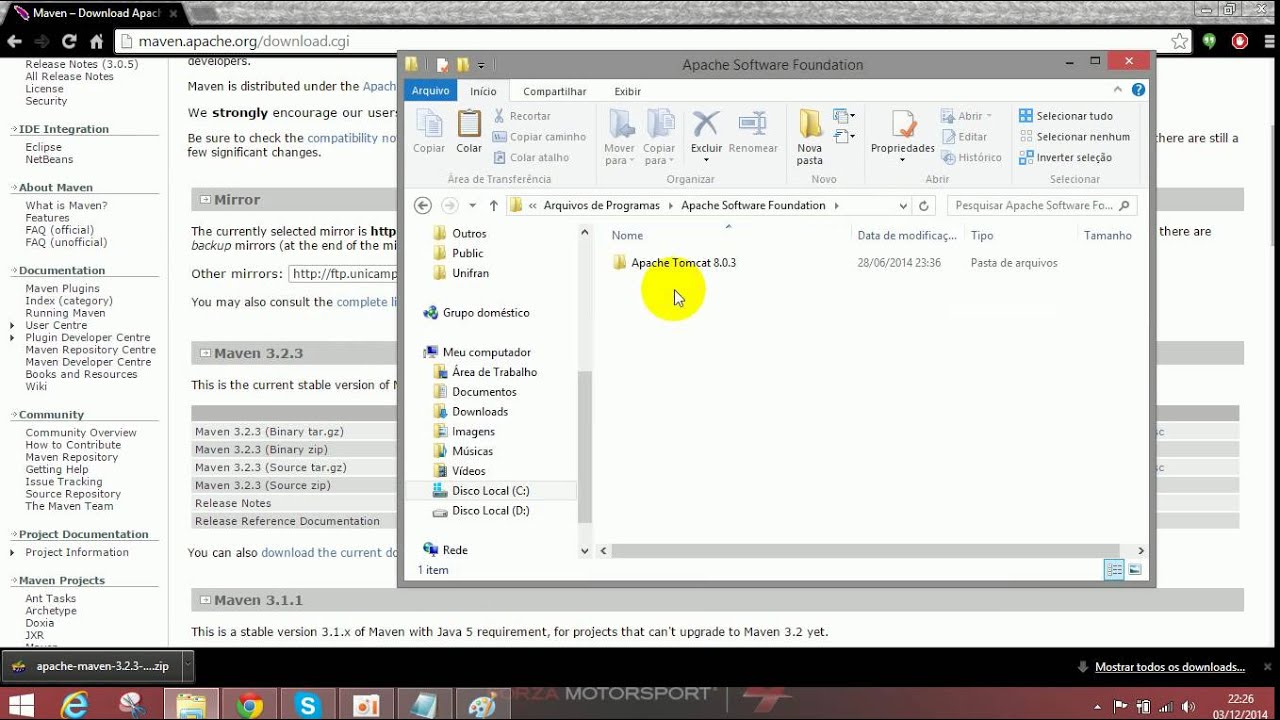Open Windows Start button
The height and width of the screenshot is (720, 1280).
pyautogui.click(x=21, y=705)
